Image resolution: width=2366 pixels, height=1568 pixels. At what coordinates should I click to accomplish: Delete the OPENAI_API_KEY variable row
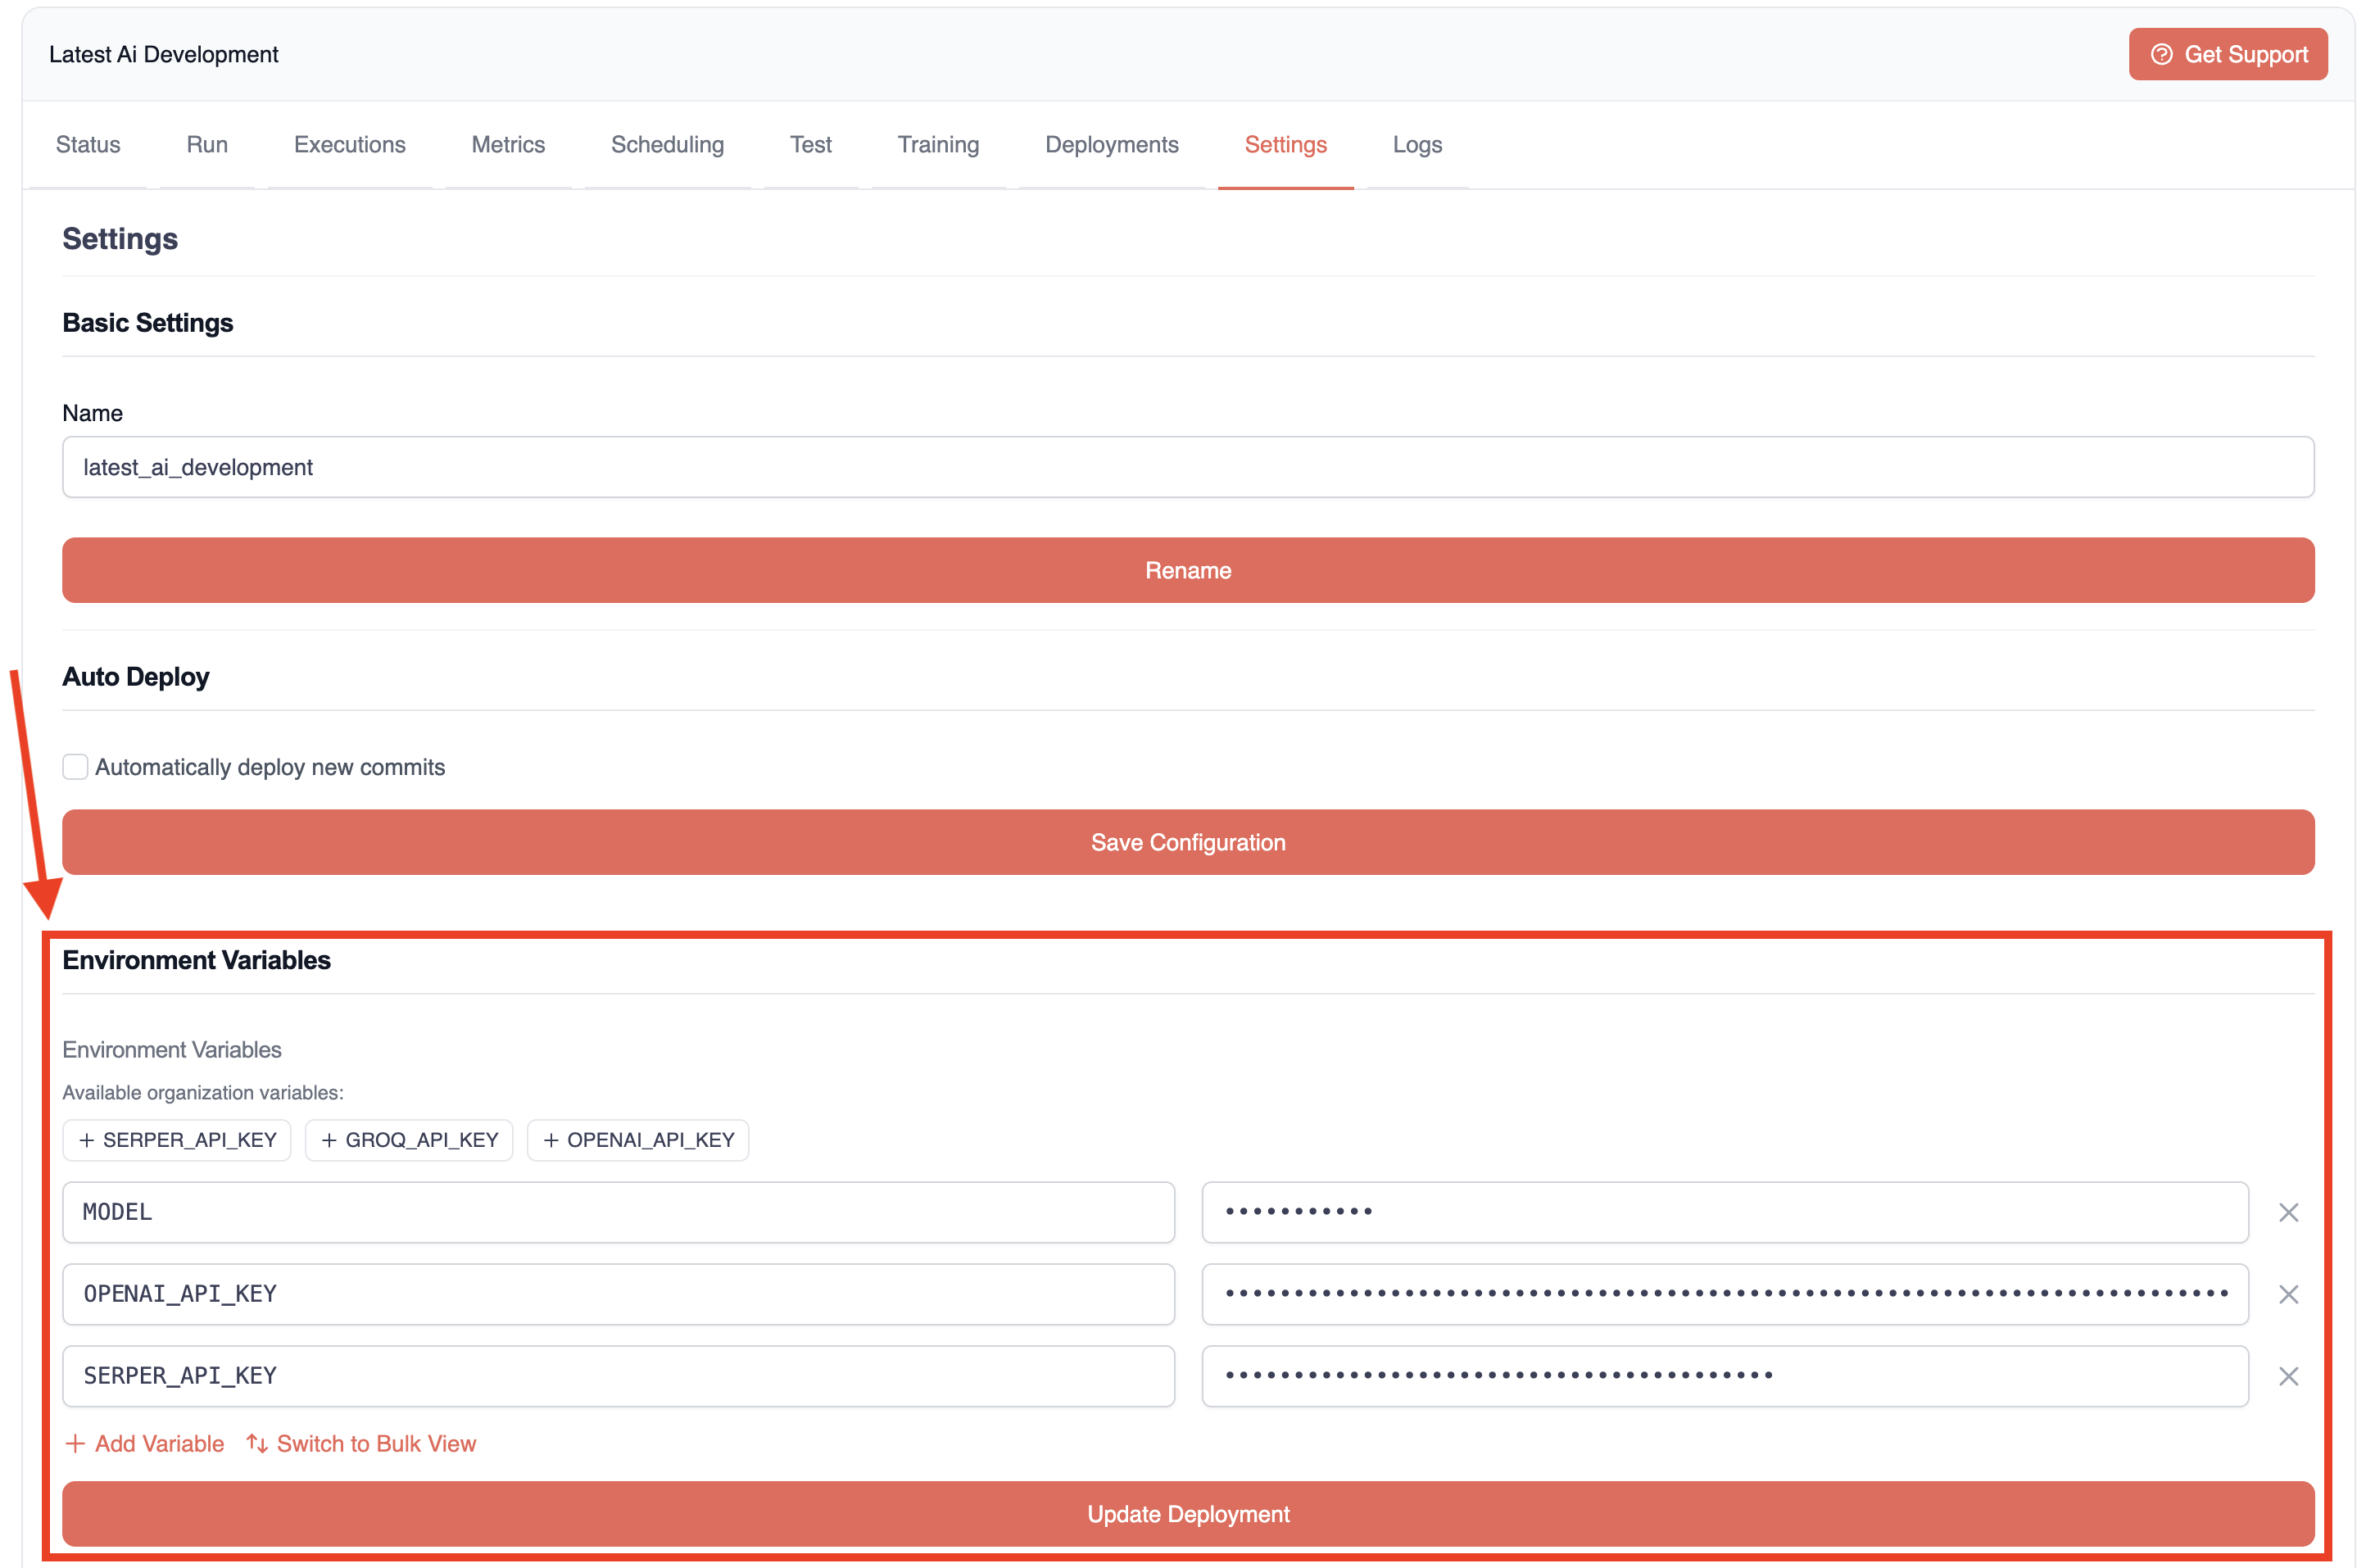pos(2287,1294)
